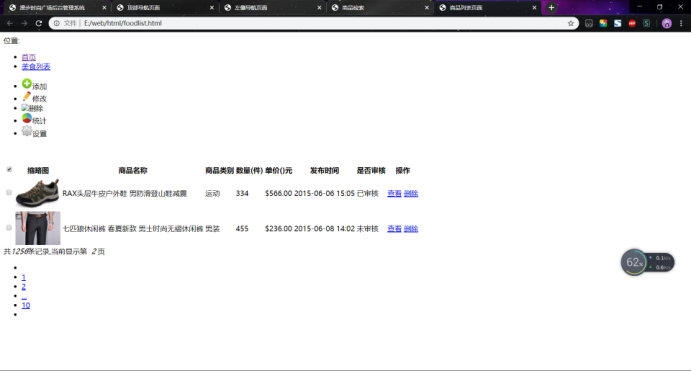
Task: Open the red ABP extension icon
Action: (x=632, y=23)
